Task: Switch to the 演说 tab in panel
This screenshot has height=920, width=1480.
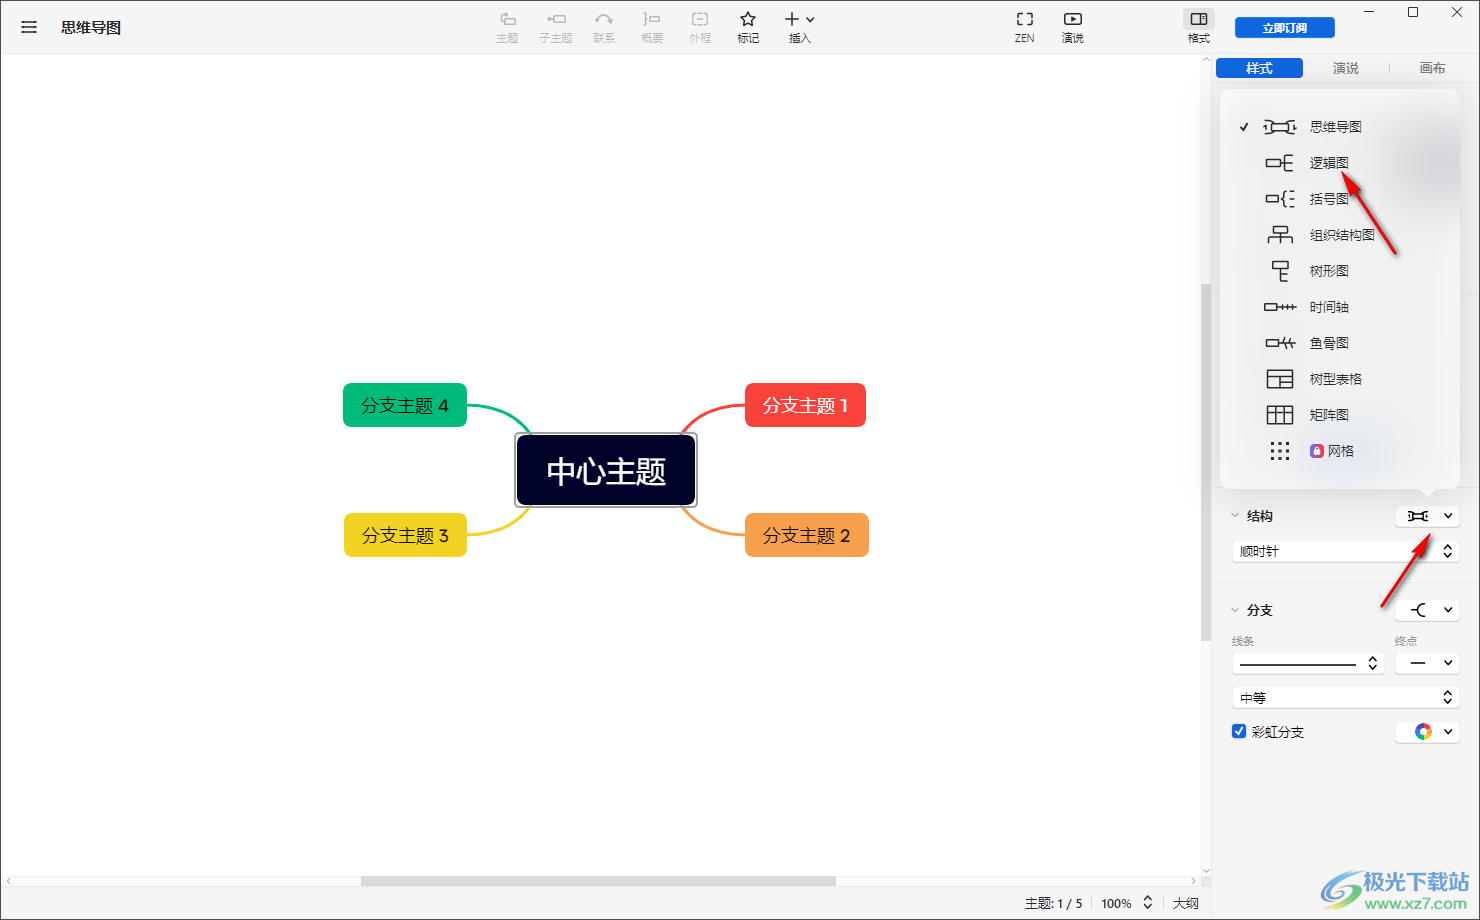Action: 1346,68
